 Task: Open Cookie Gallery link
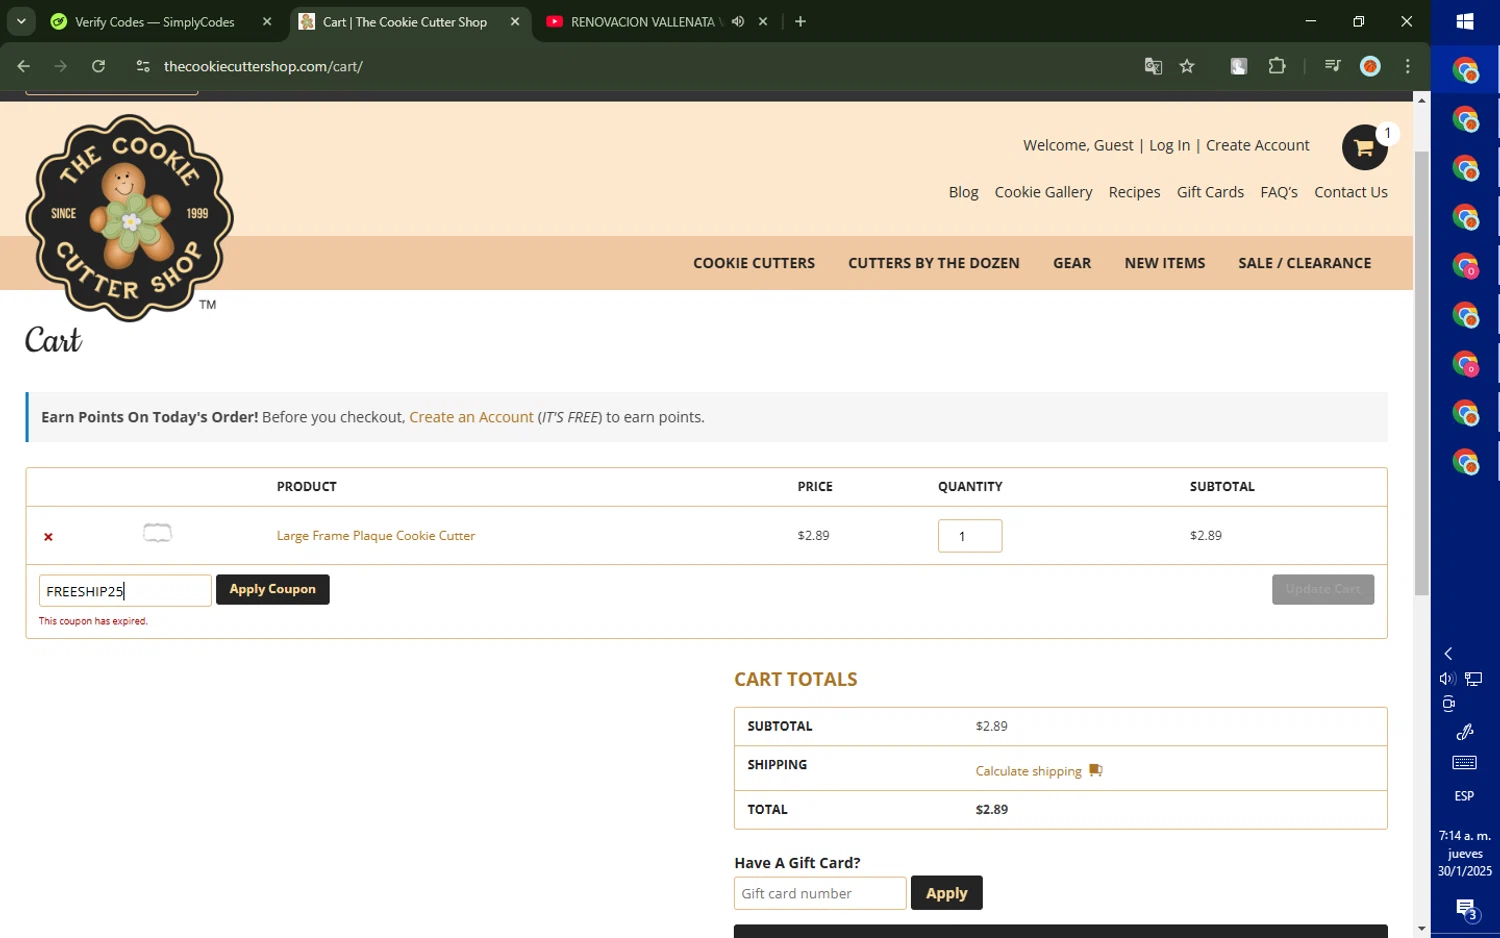(1043, 192)
